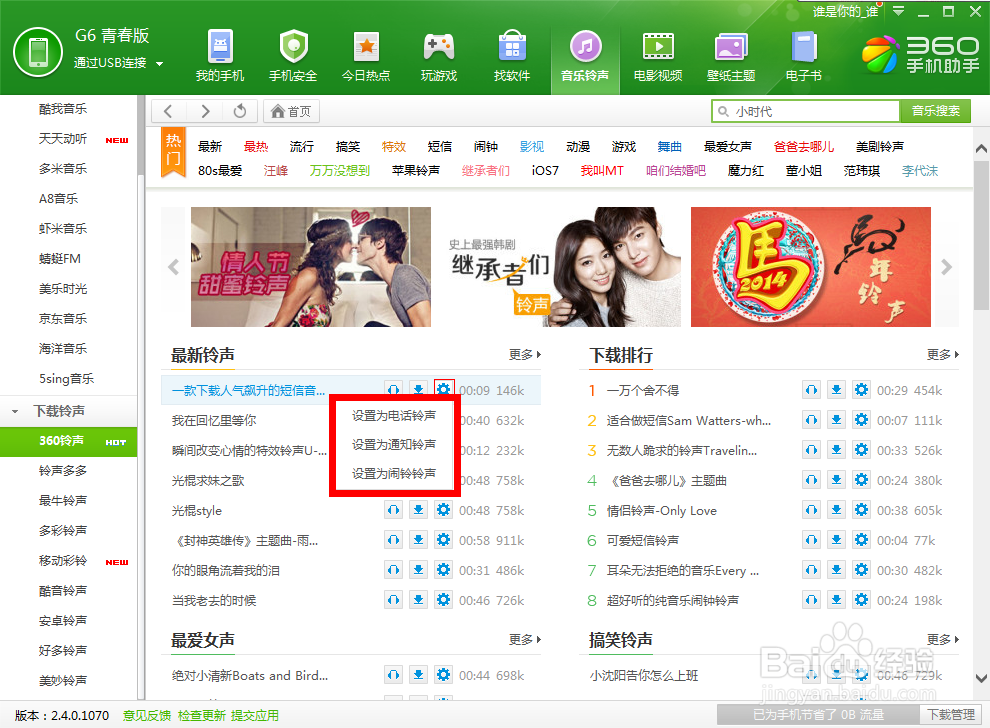Show more 搞笑铃声 via 更多
The image size is (990, 728).
coord(943,640)
